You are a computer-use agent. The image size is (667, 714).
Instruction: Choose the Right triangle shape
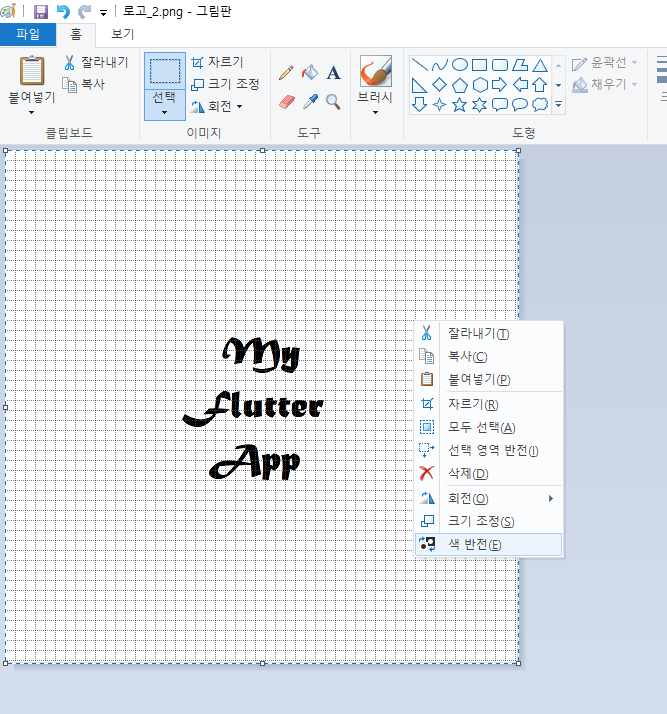[419, 85]
